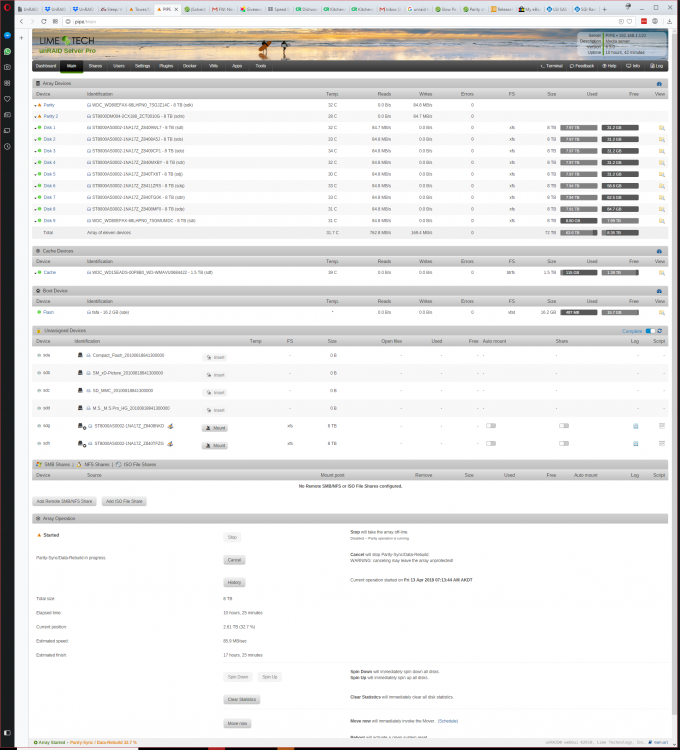Browse Disk 5 contents via view icon
The width and height of the screenshot is (680, 750).
[x=662, y=174]
